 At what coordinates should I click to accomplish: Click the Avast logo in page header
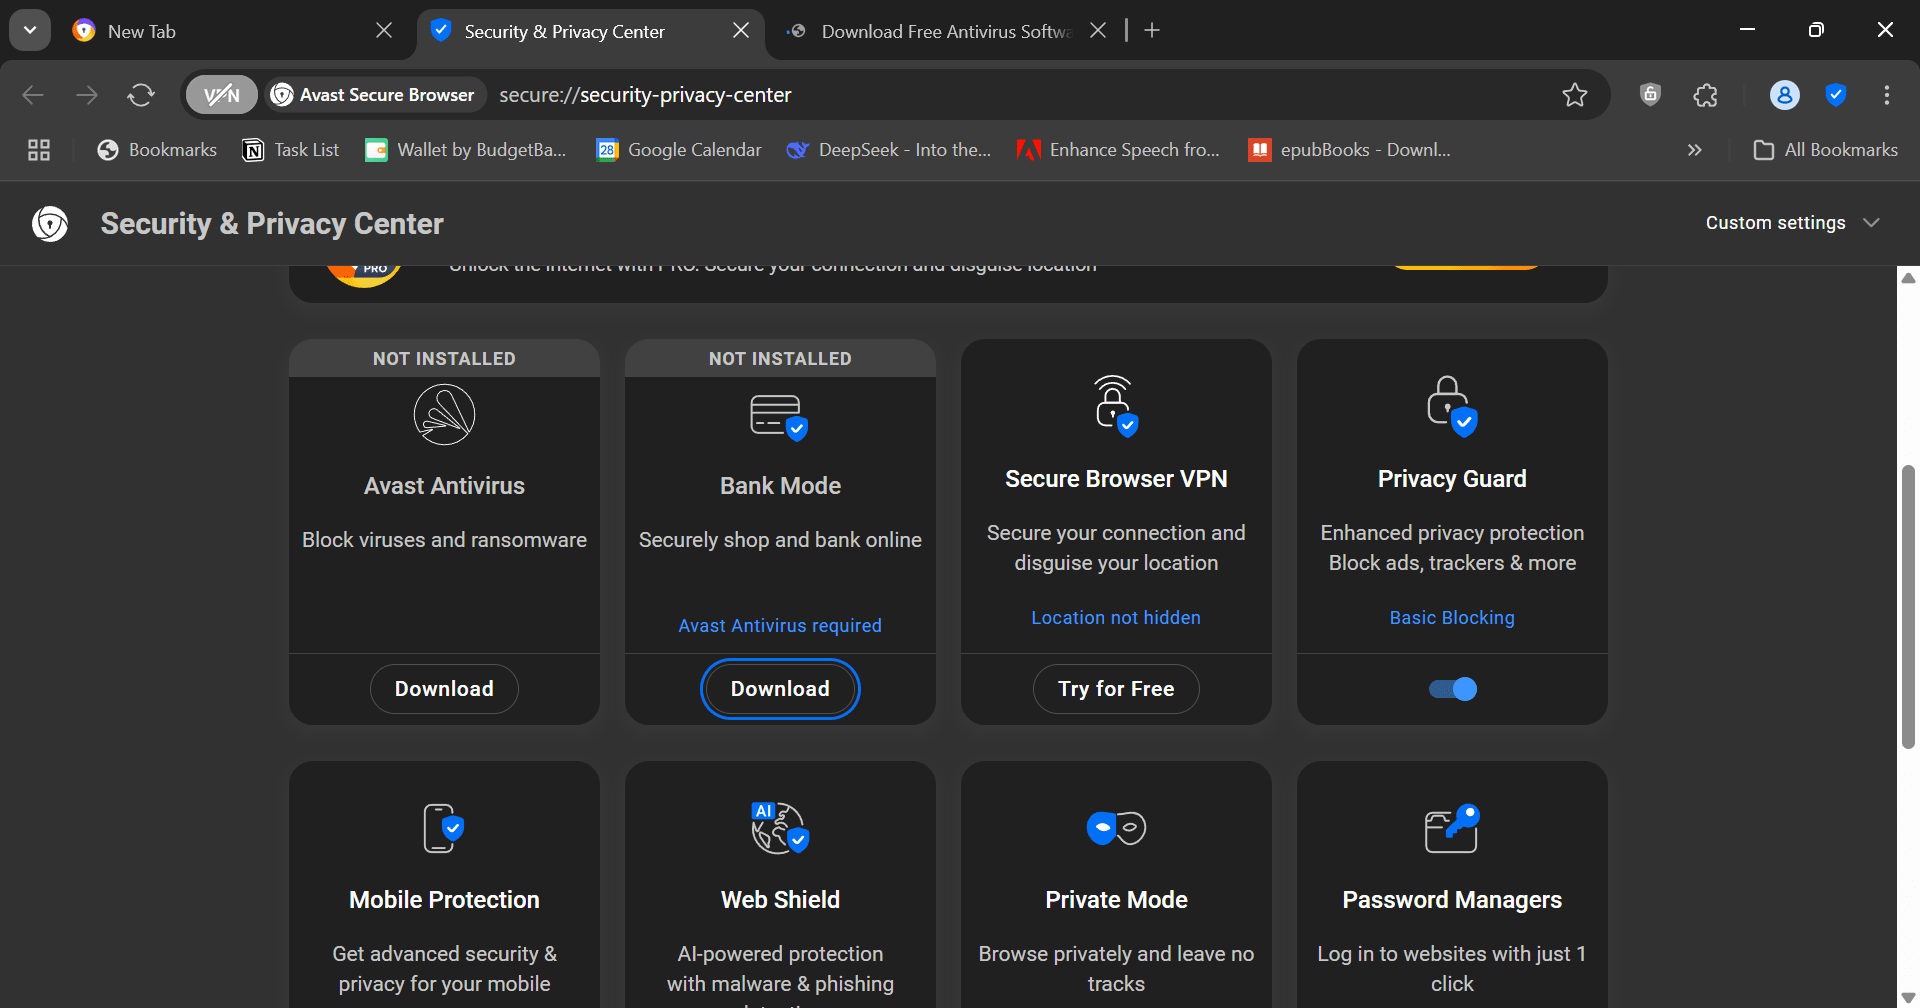pos(50,224)
